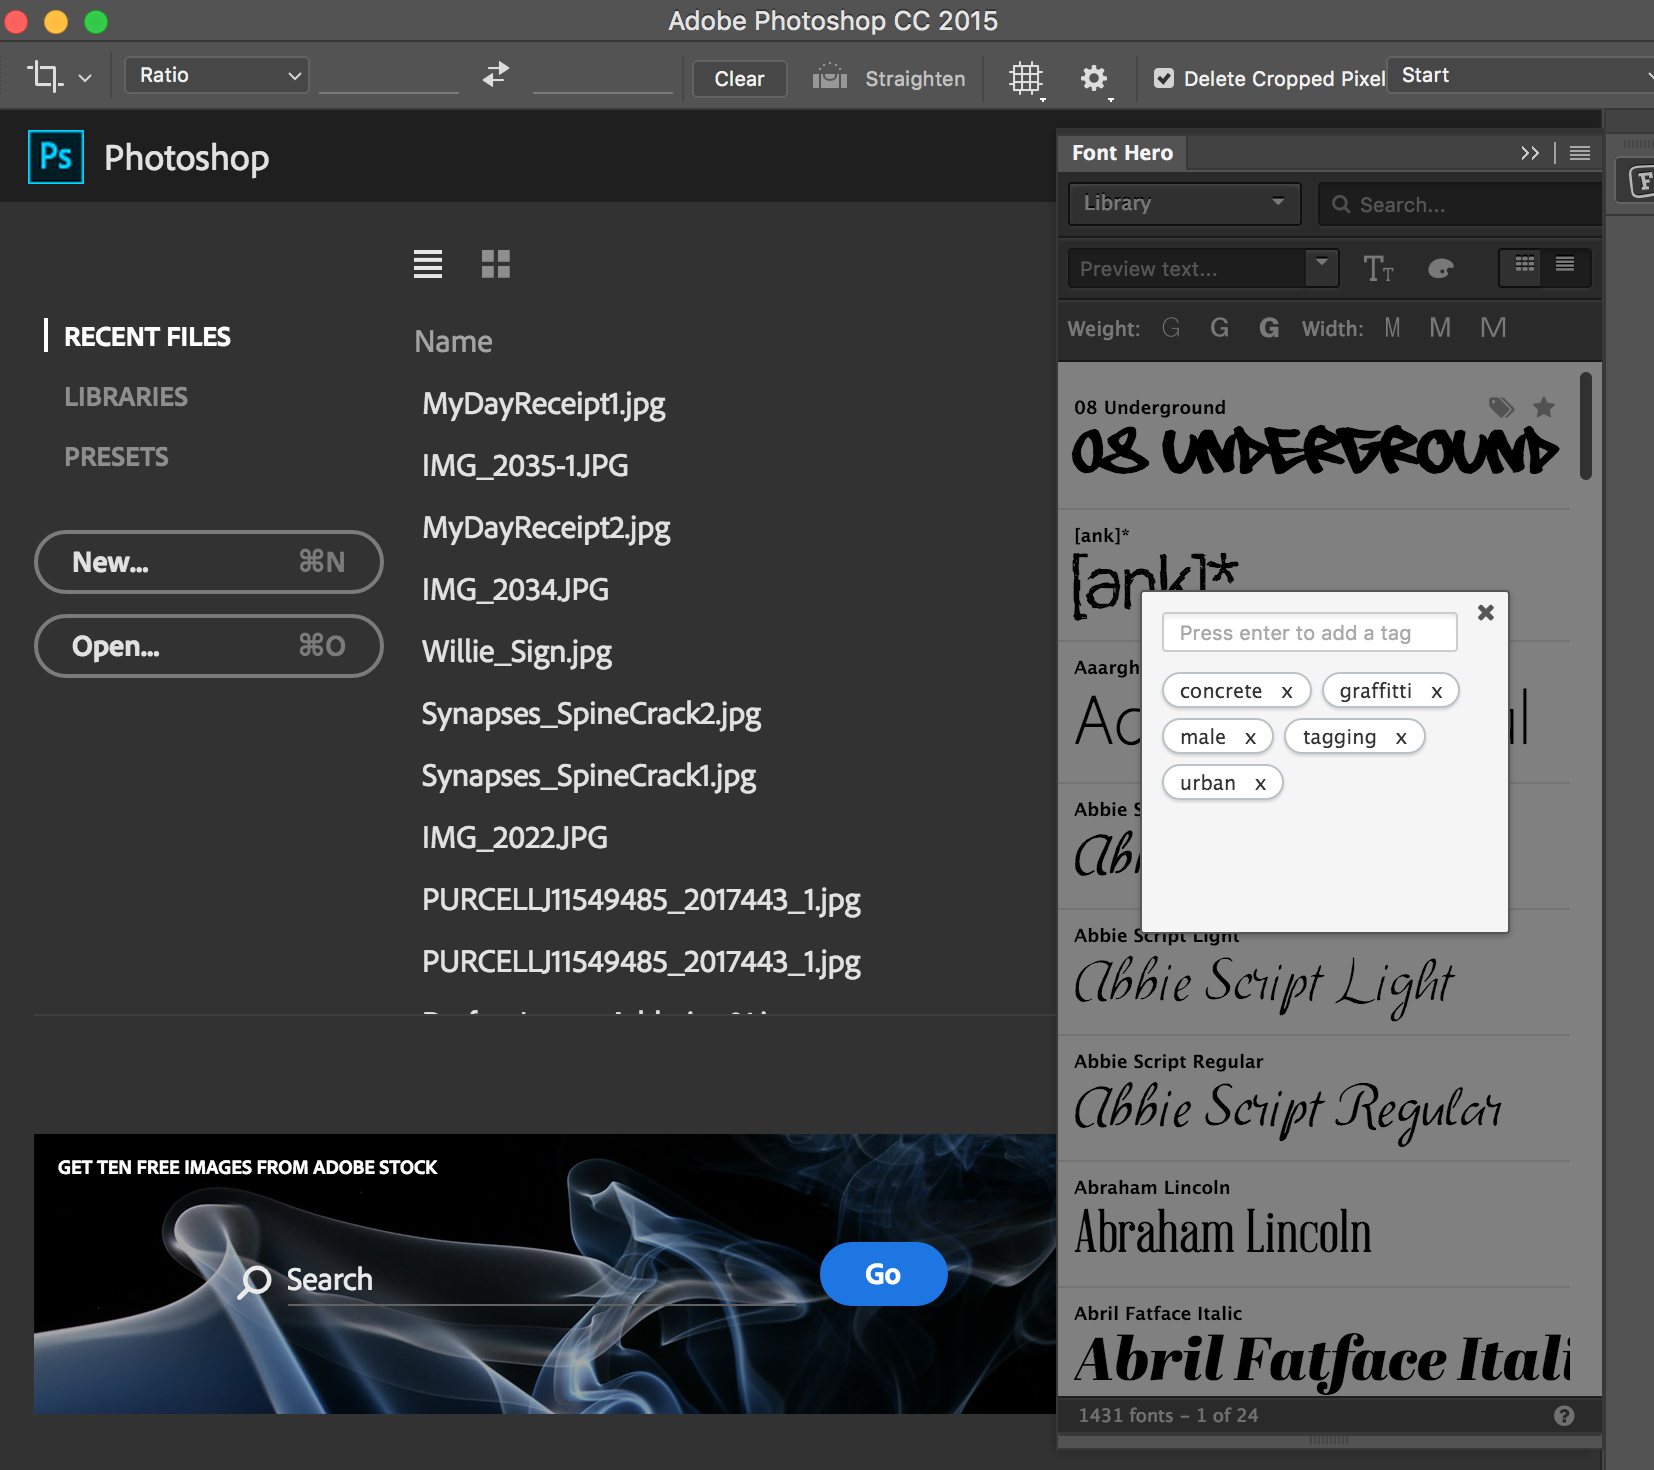Select Abraham Lincoln font

1314,1224
